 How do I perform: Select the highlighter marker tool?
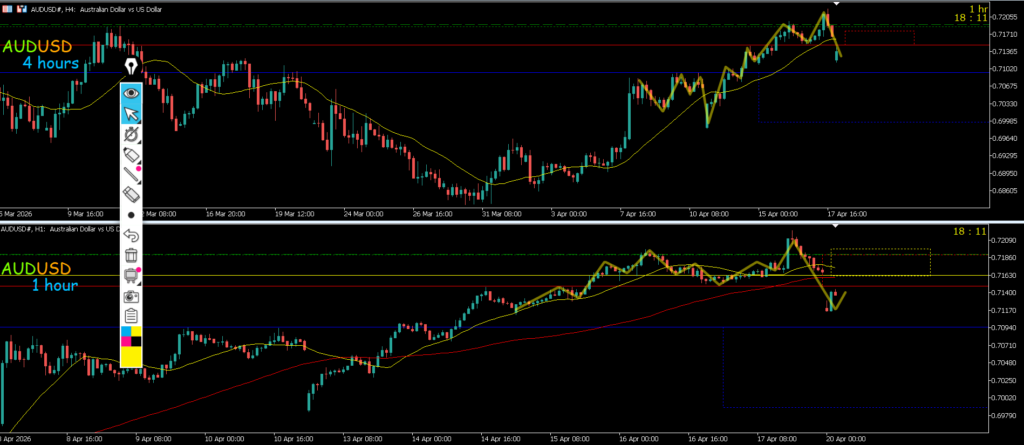pos(130,154)
